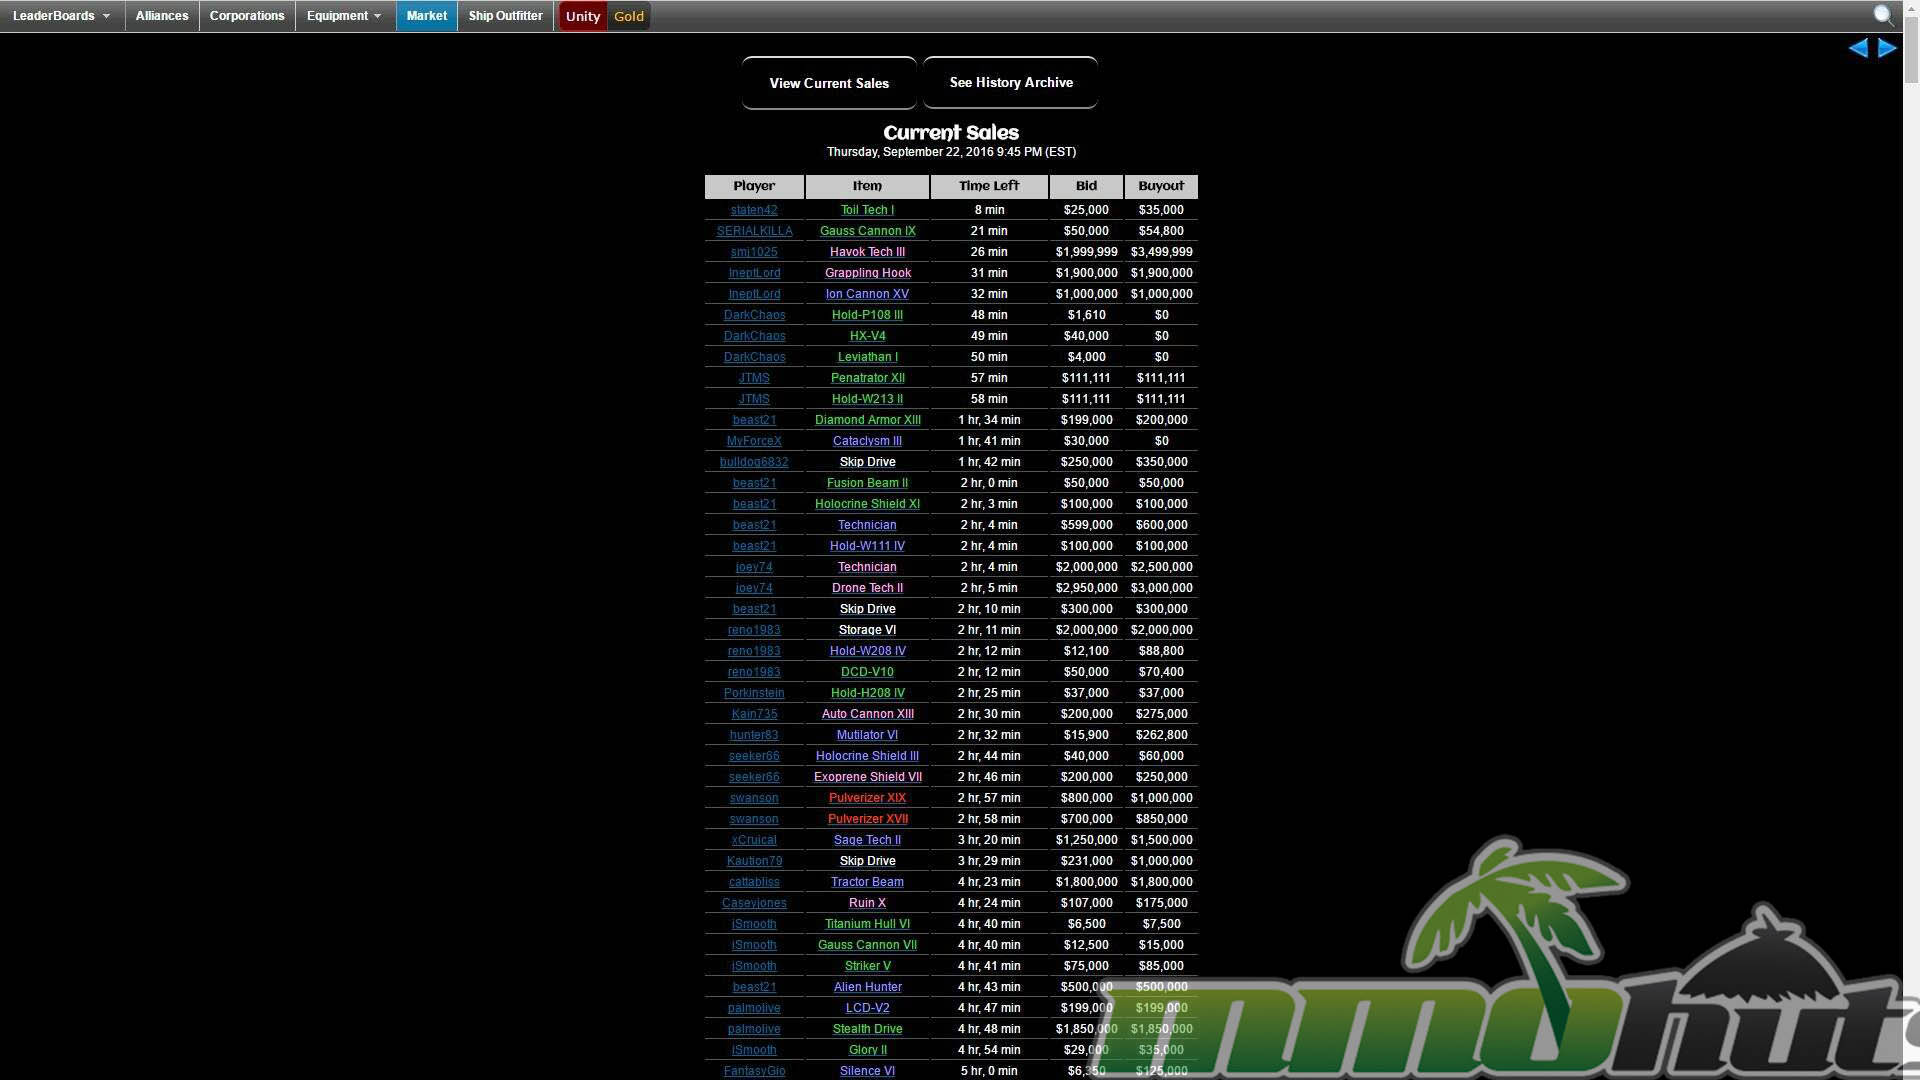Image resolution: width=1920 pixels, height=1080 pixels.
Task: Open the Corporations menu item
Action: point(247,16)
